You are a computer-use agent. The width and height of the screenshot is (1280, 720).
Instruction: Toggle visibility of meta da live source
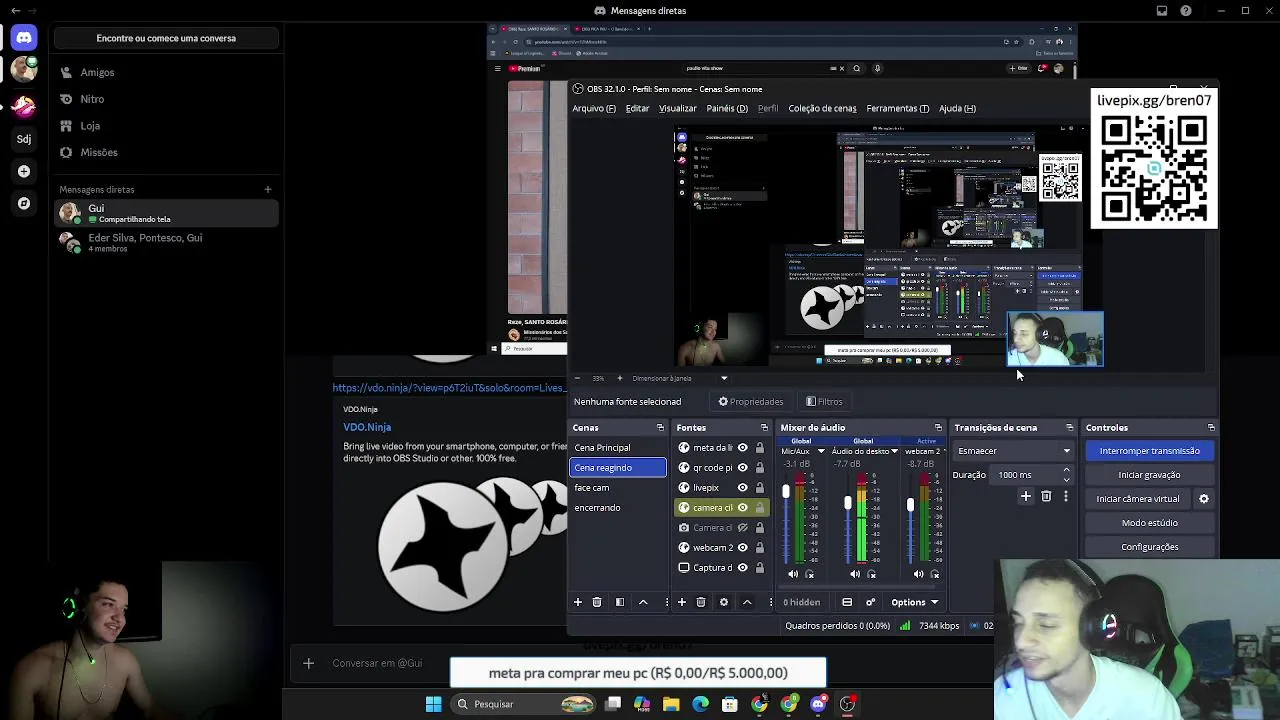tap(742, 448)
